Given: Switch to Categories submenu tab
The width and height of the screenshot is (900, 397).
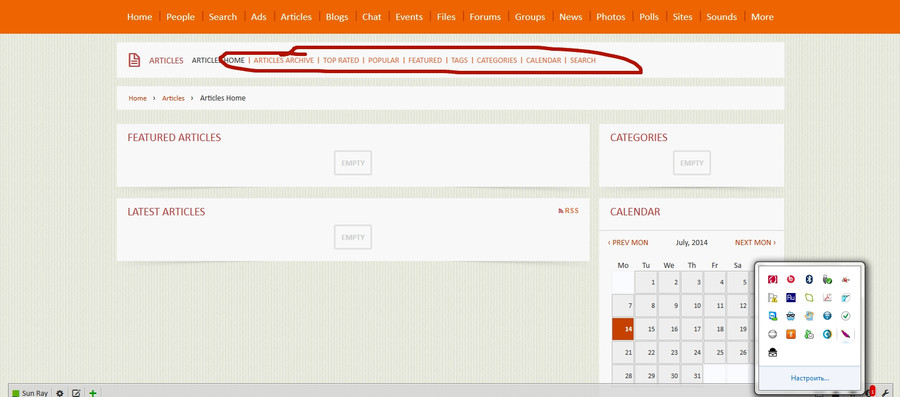Looking at the screenshot, I should click(x=496, y=60).
